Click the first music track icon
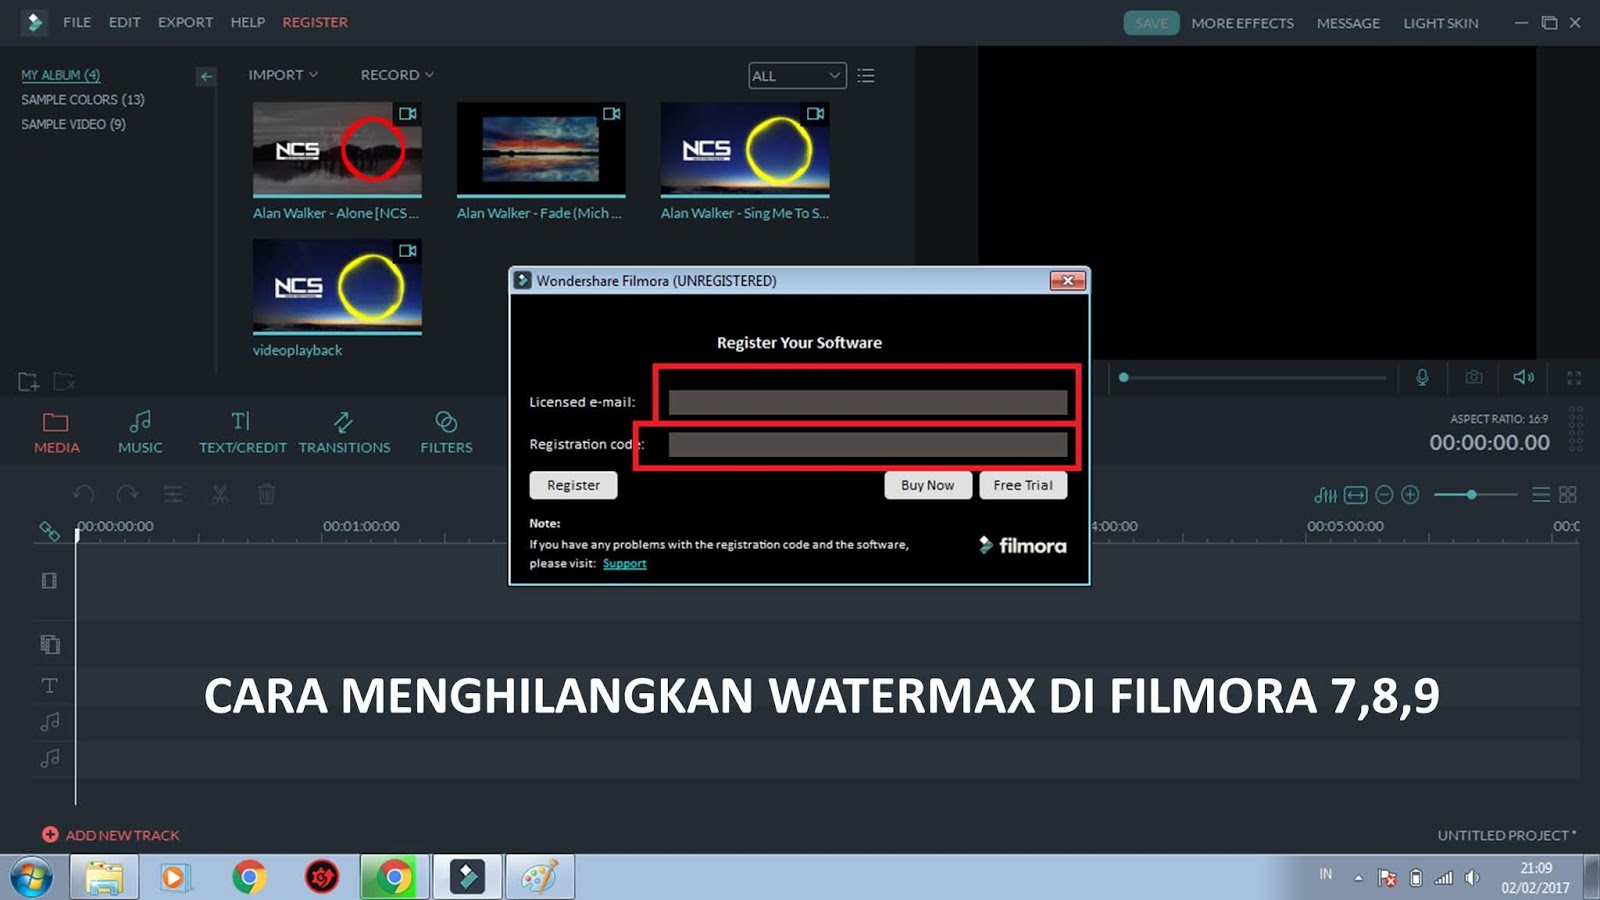 coord(50,722)
